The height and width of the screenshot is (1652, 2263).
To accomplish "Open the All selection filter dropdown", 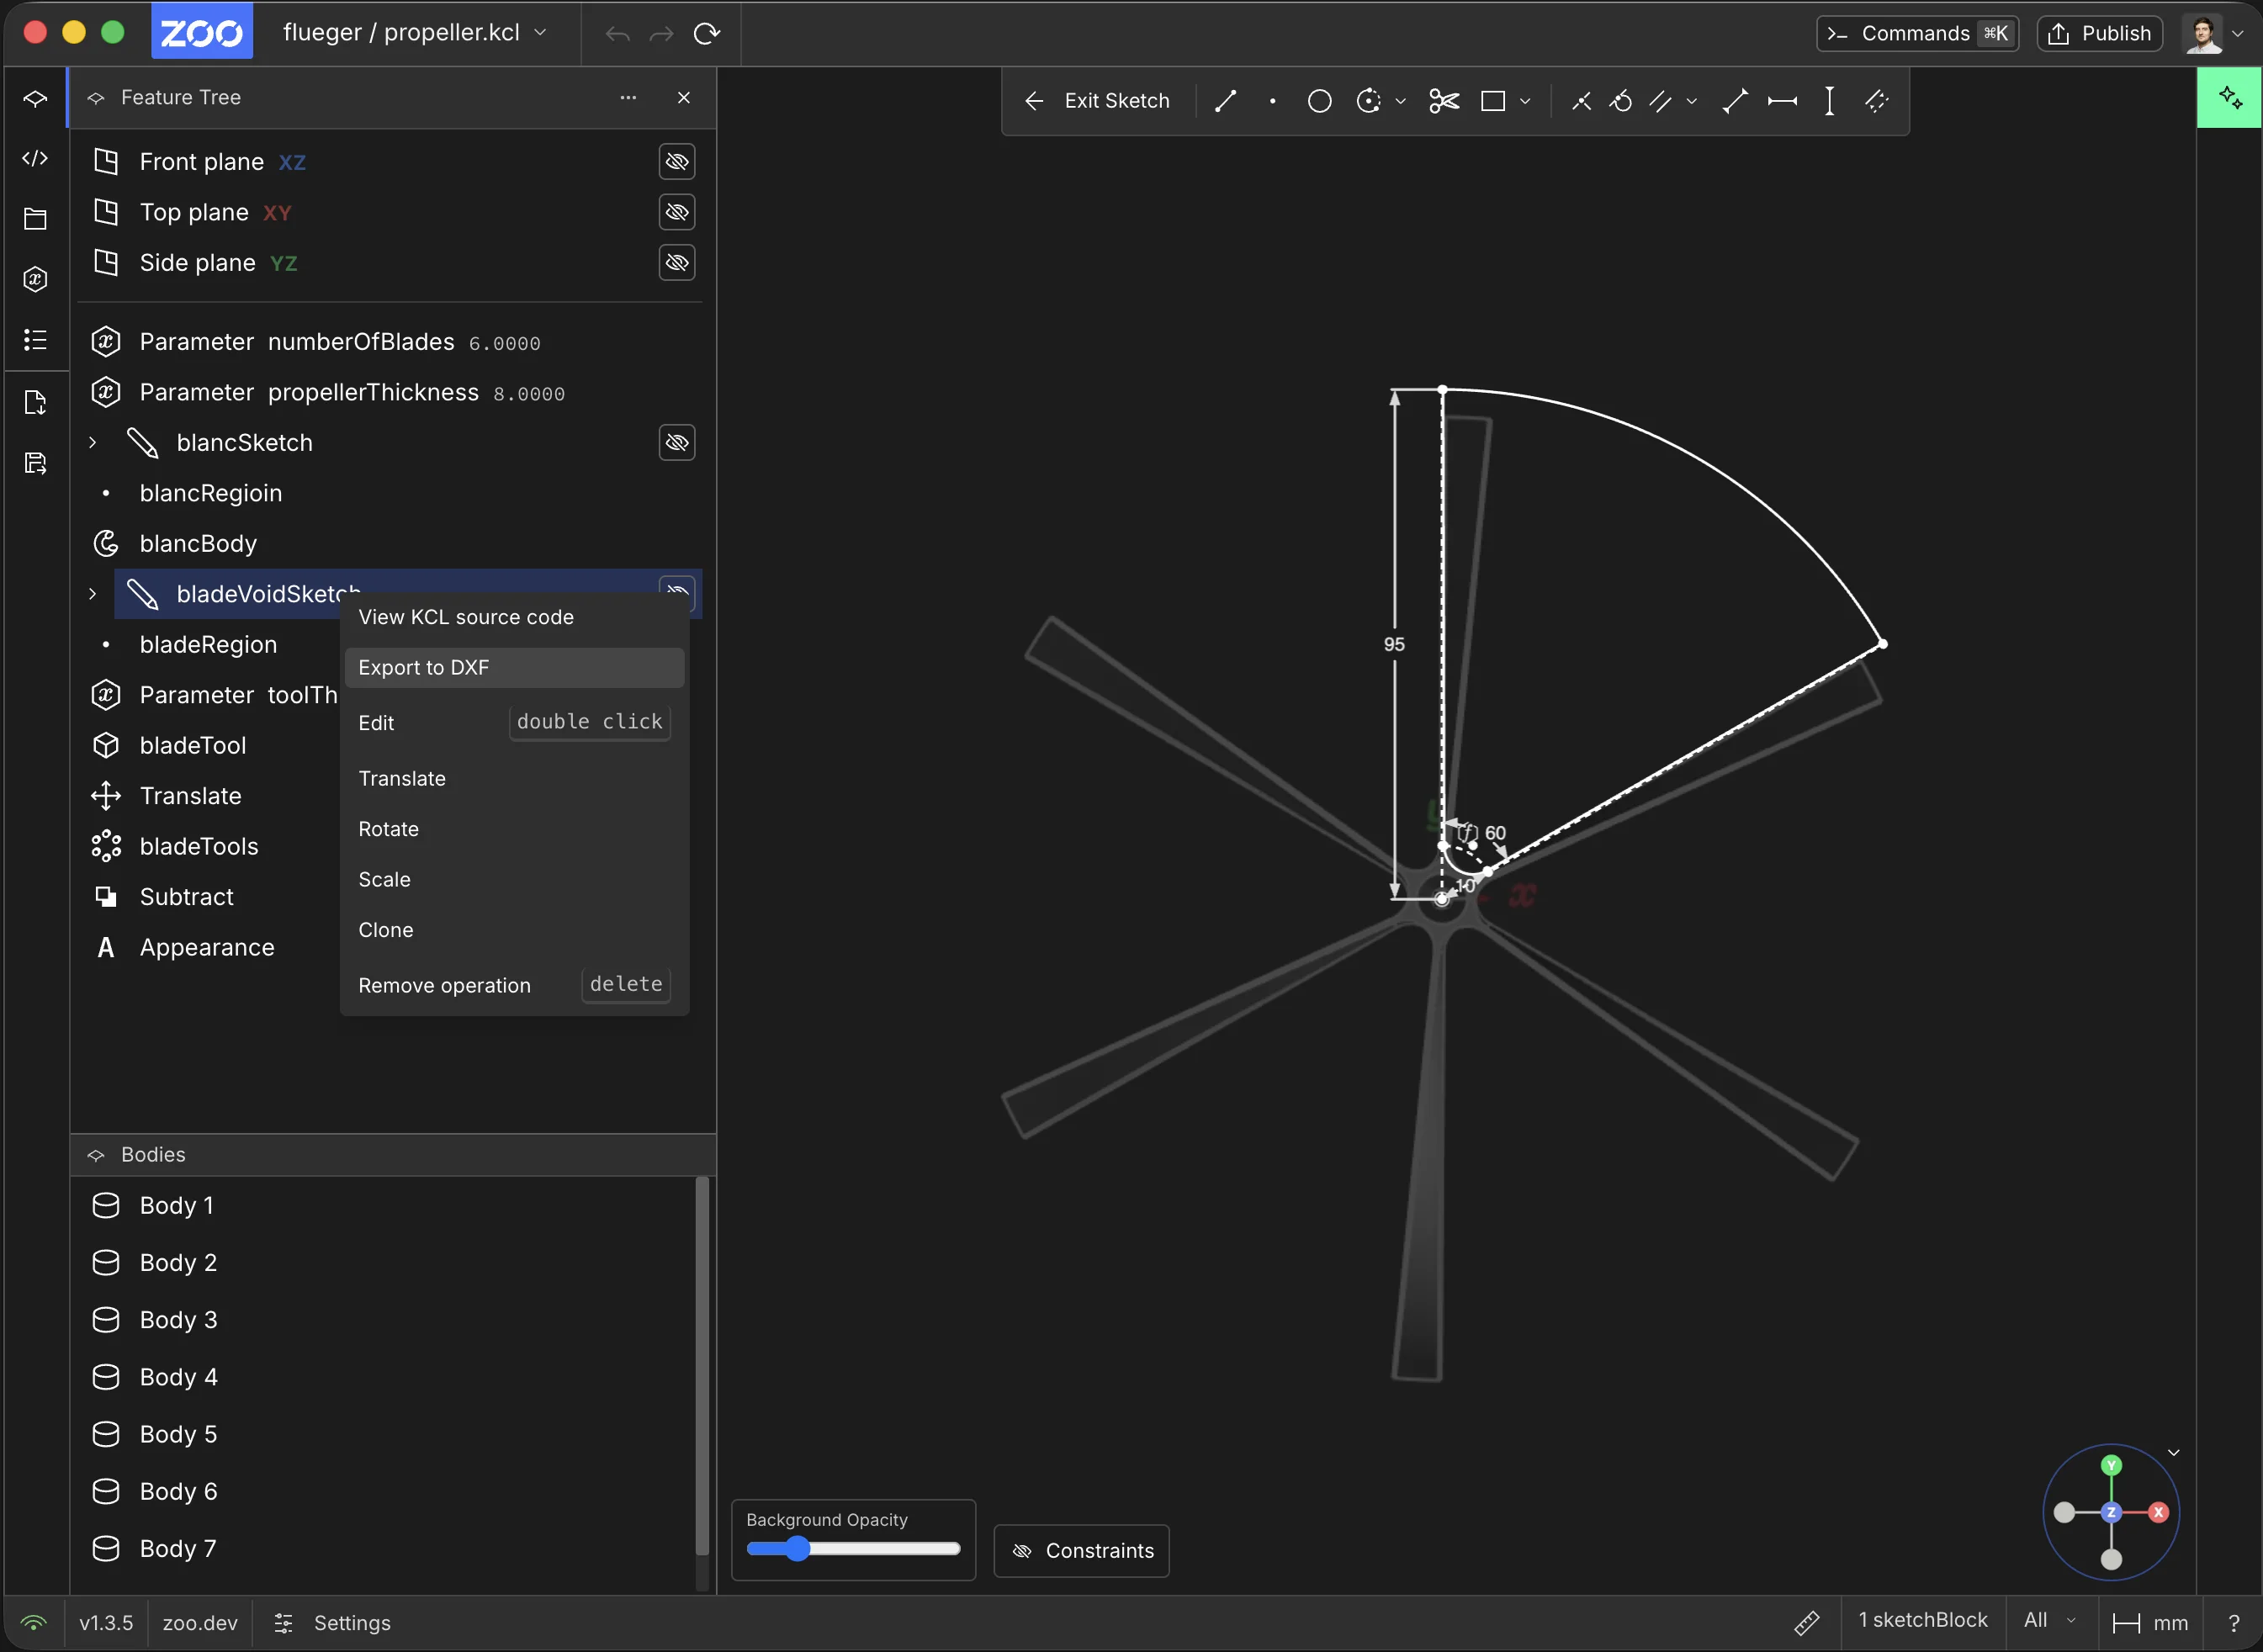I will pyautogui.click(x=2049, y=1621).
